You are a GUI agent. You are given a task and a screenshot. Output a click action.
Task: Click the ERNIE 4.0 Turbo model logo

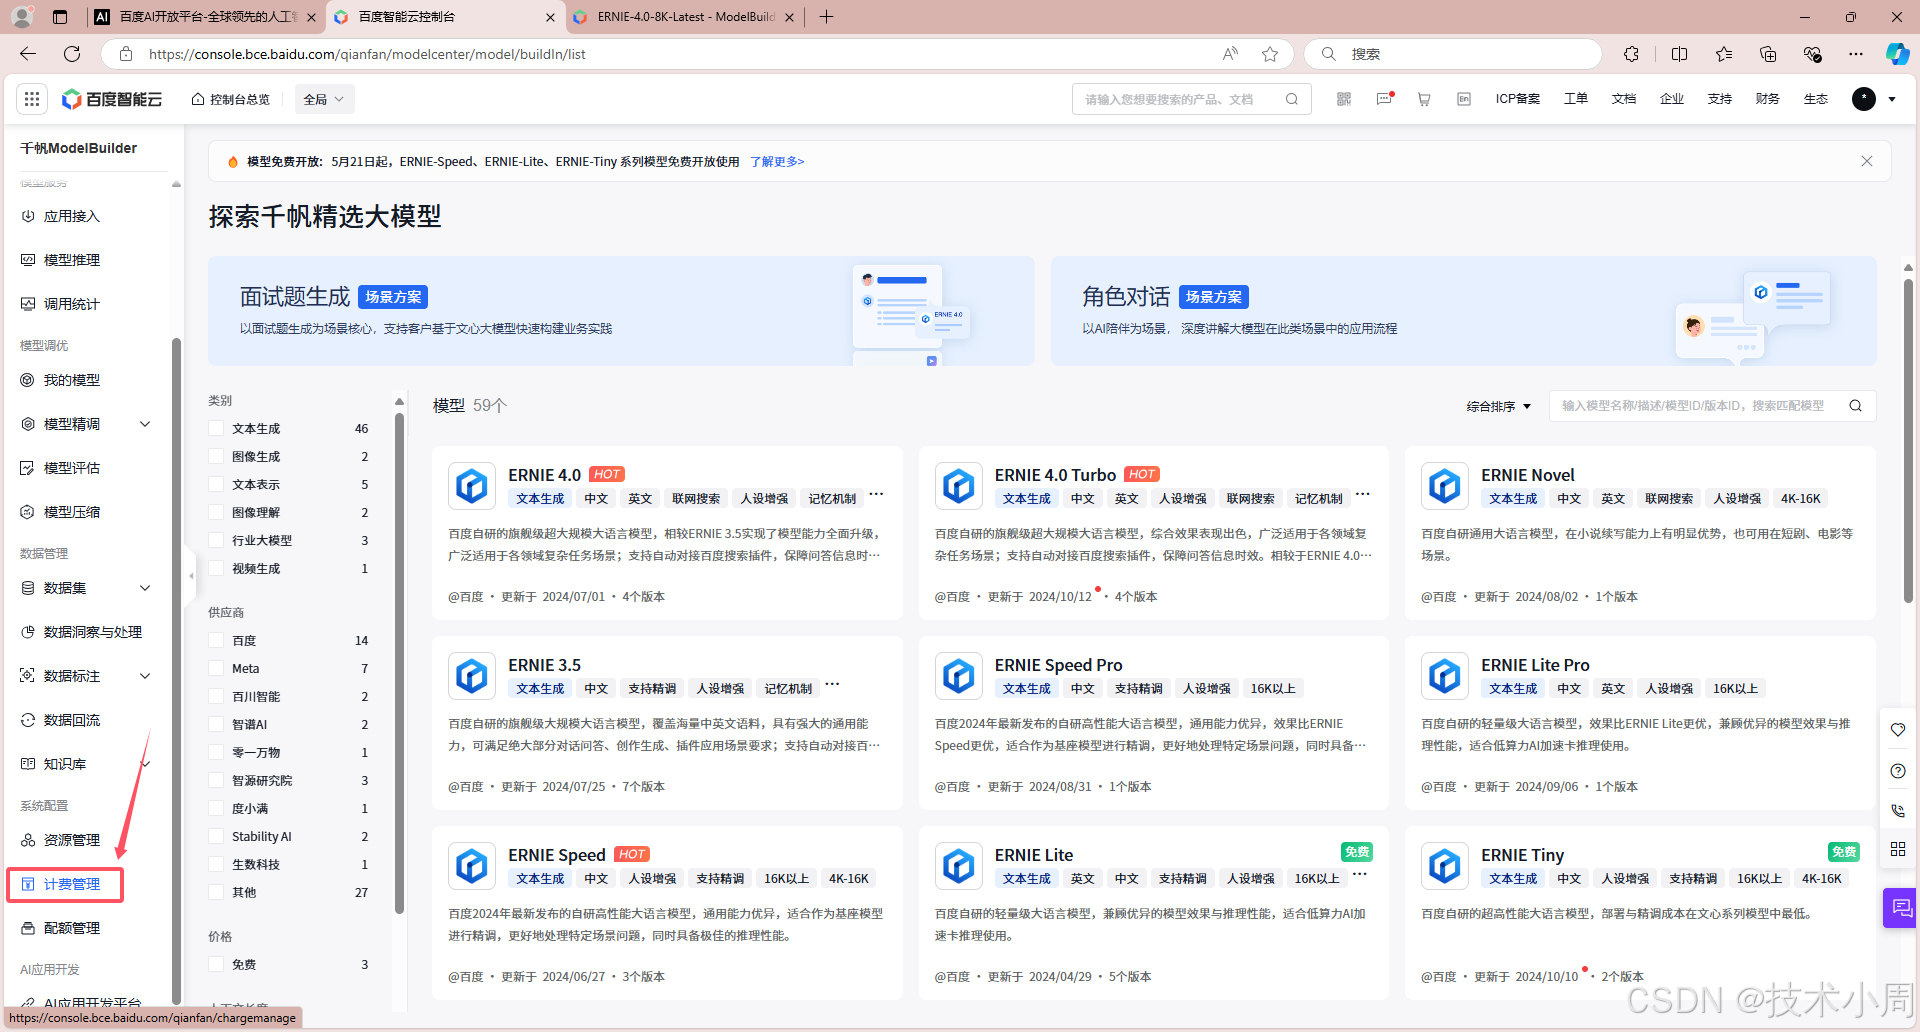[x=959, y=487]
